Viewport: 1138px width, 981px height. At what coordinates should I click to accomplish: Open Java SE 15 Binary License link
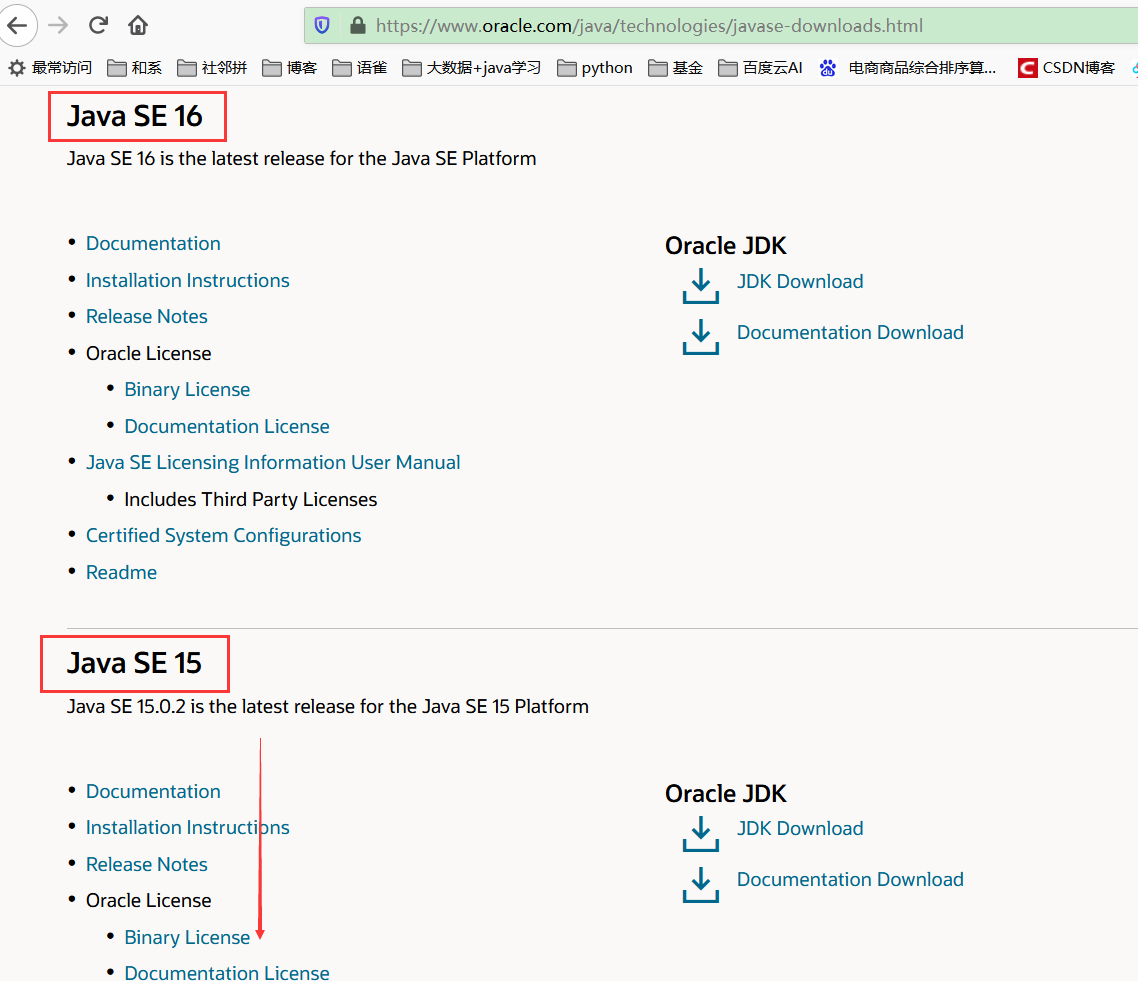[x=187, y=937]
